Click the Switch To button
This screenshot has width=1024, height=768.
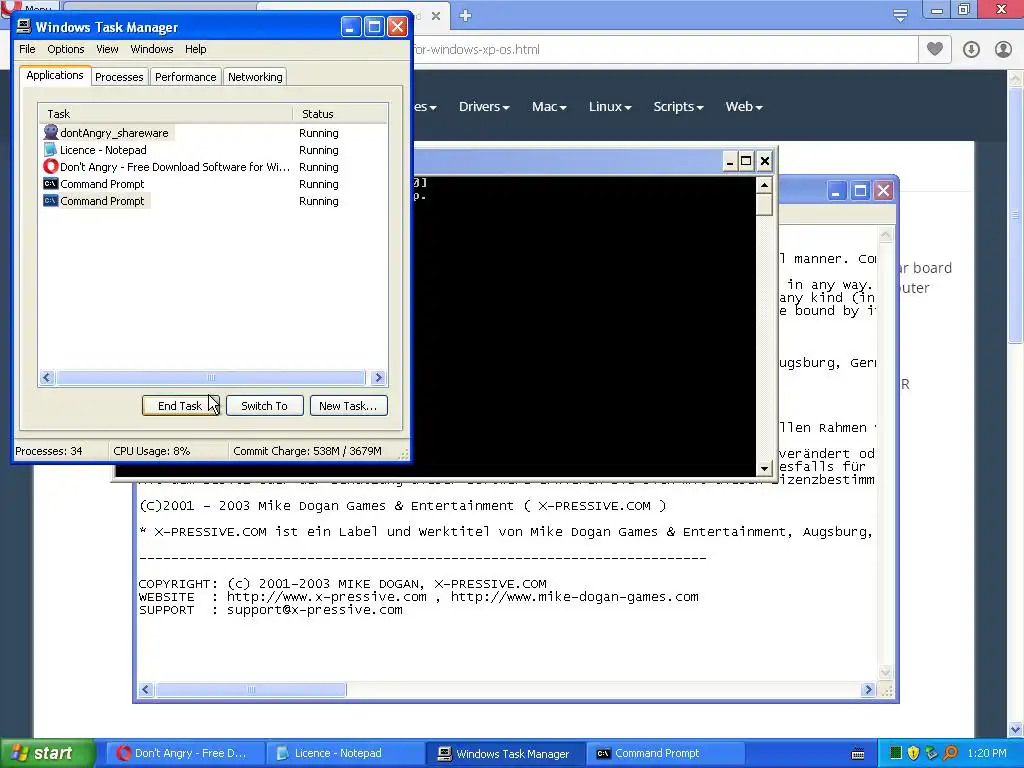(264, 406)
